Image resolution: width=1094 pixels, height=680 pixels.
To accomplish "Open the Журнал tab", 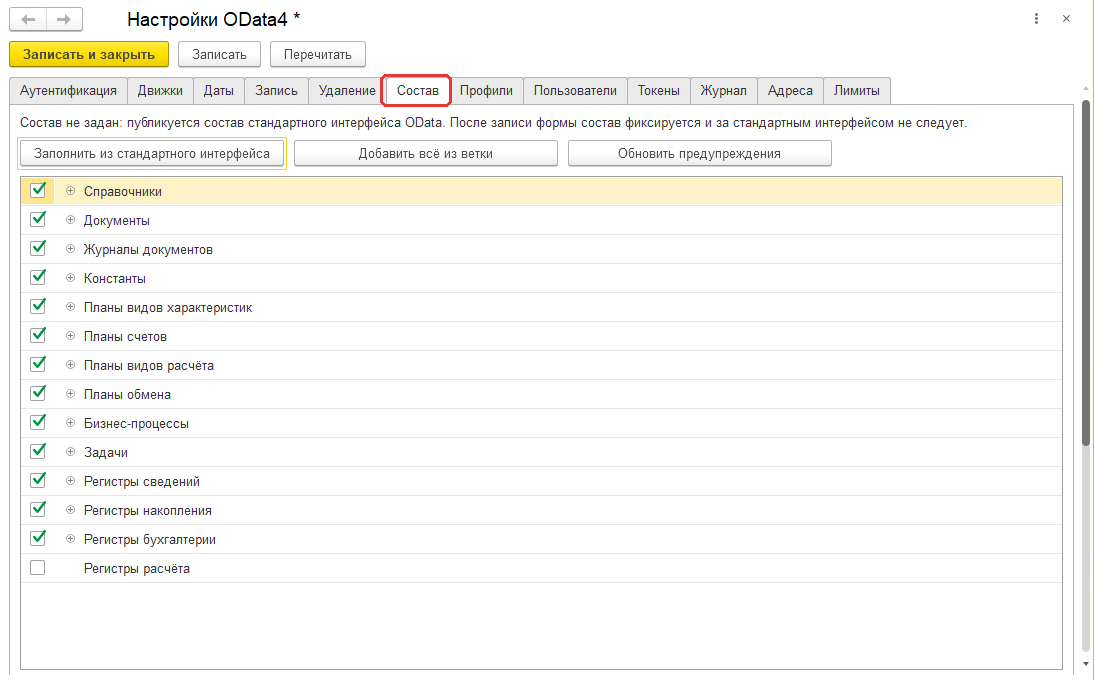I will (724, 91).
